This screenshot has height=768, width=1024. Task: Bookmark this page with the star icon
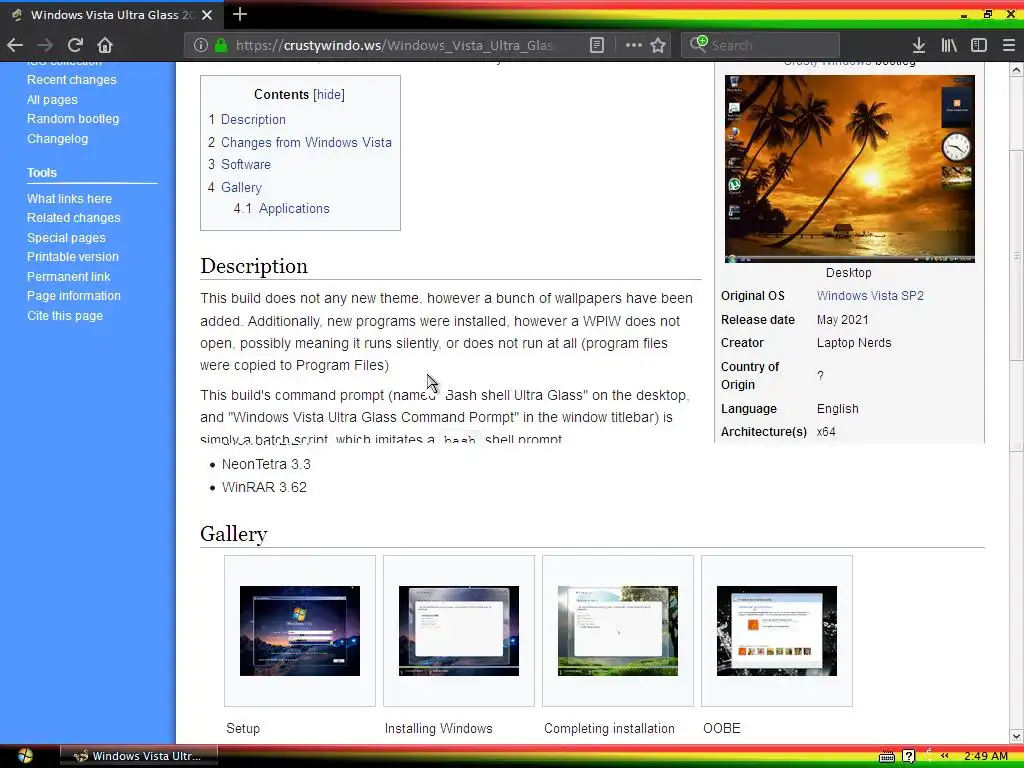658,45
